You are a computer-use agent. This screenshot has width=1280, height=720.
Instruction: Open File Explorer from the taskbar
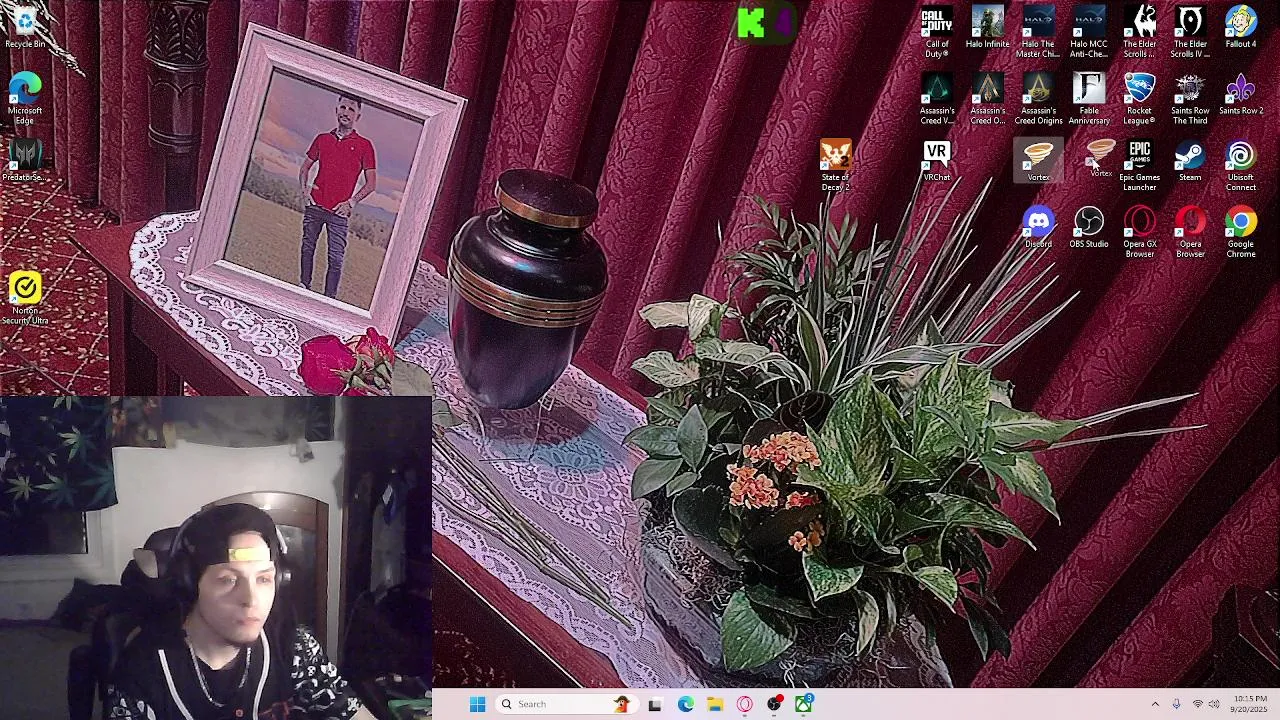(x=715, y=704)
